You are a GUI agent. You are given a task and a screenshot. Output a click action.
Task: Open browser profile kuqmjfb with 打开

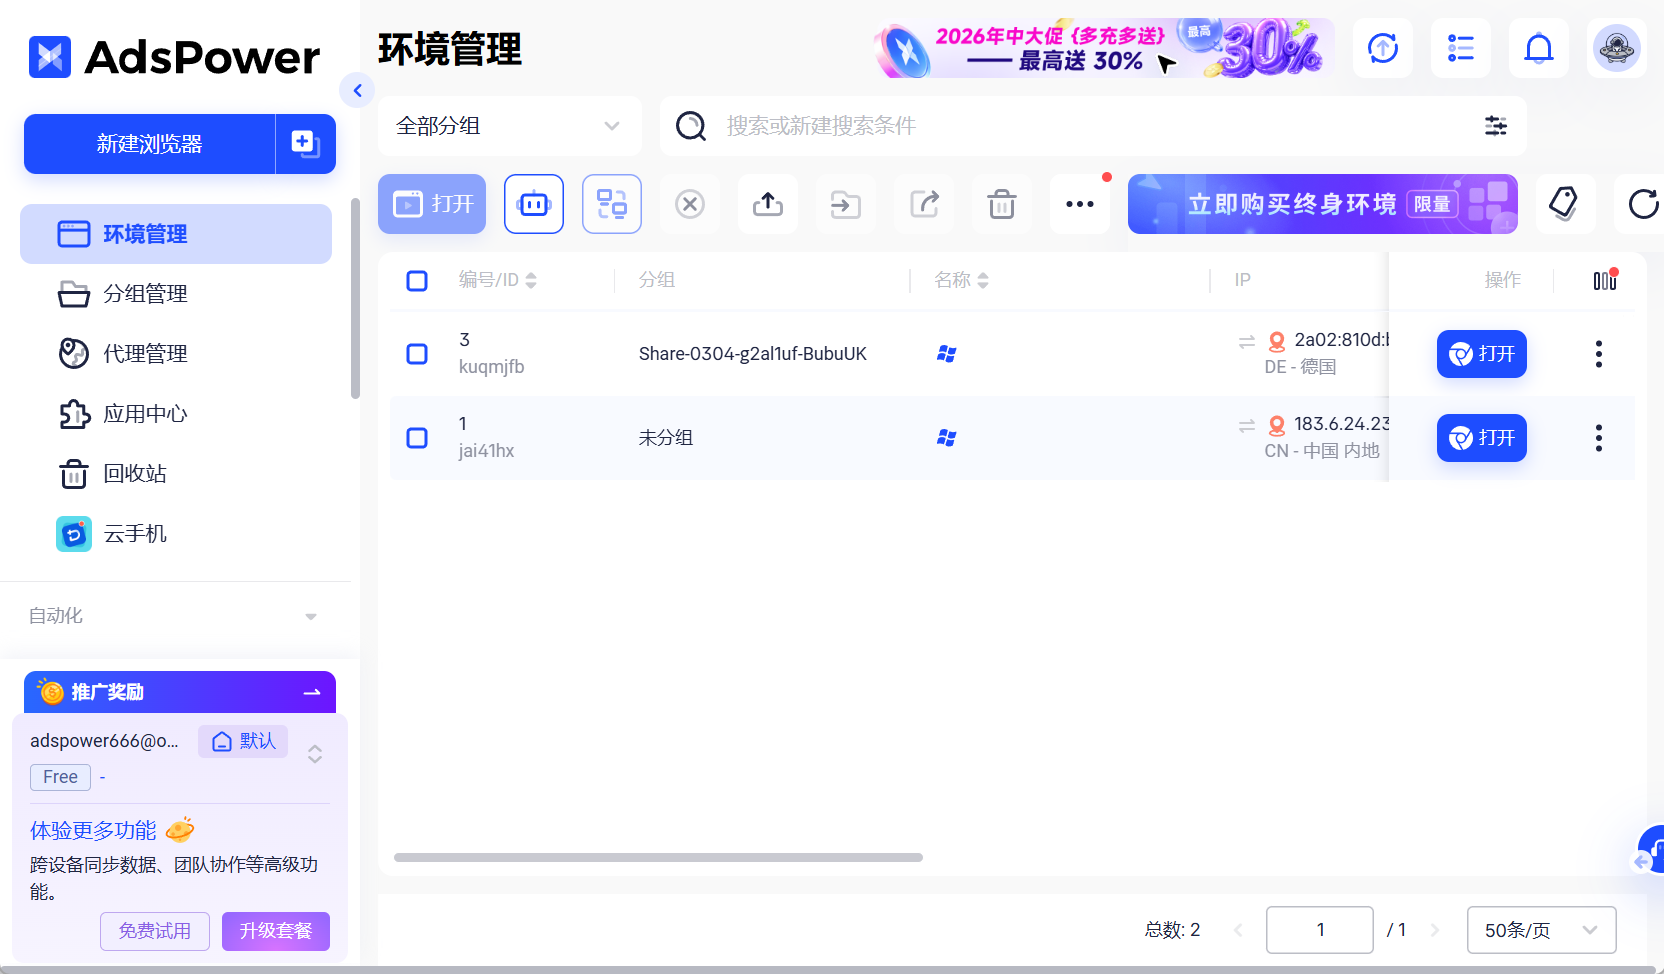(x=1482, y=354)
